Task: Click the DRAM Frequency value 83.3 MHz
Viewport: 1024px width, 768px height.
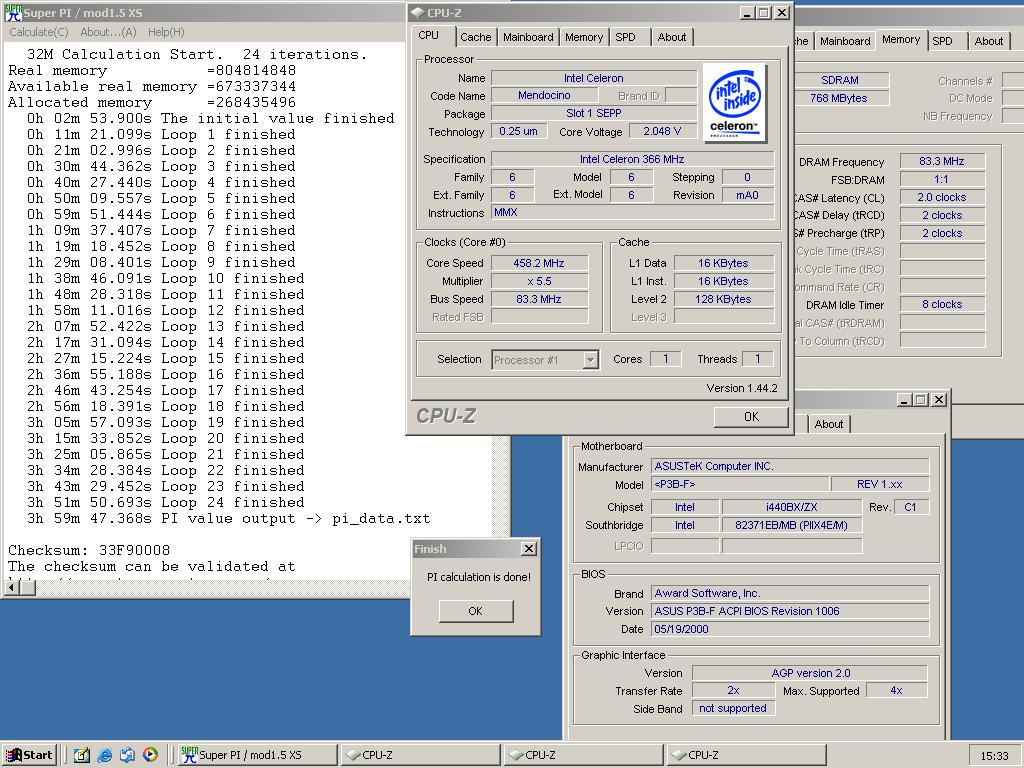Action: [942, 161]
